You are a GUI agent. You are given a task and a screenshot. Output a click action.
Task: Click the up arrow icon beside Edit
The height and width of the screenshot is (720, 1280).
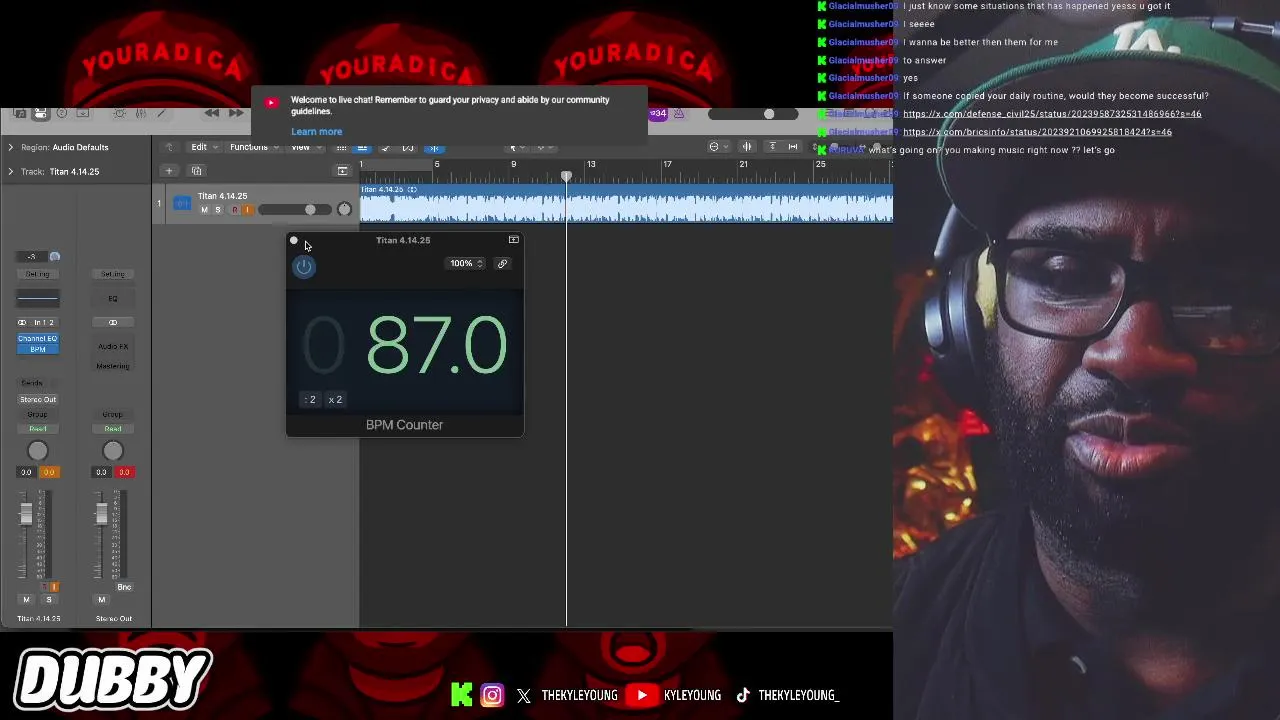tap(169, 147)
